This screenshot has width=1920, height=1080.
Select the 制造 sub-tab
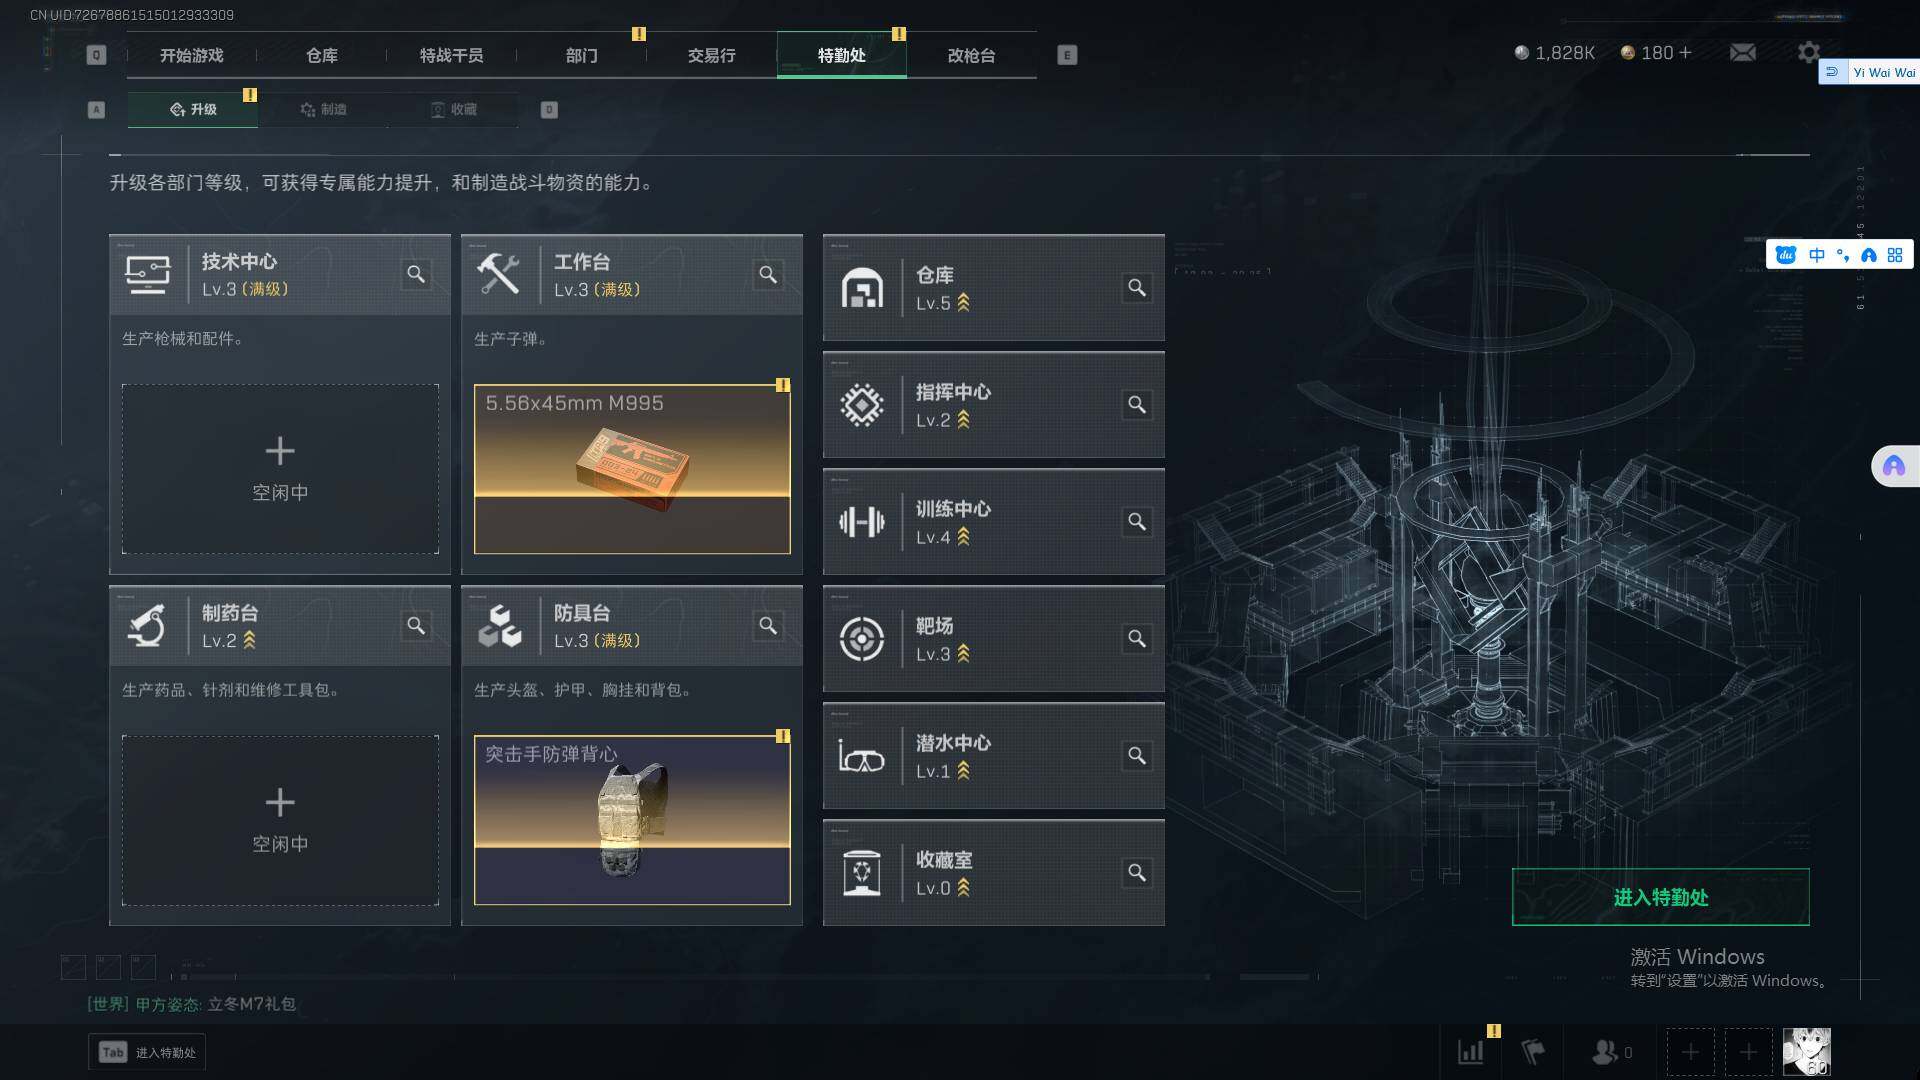point(323,109)
